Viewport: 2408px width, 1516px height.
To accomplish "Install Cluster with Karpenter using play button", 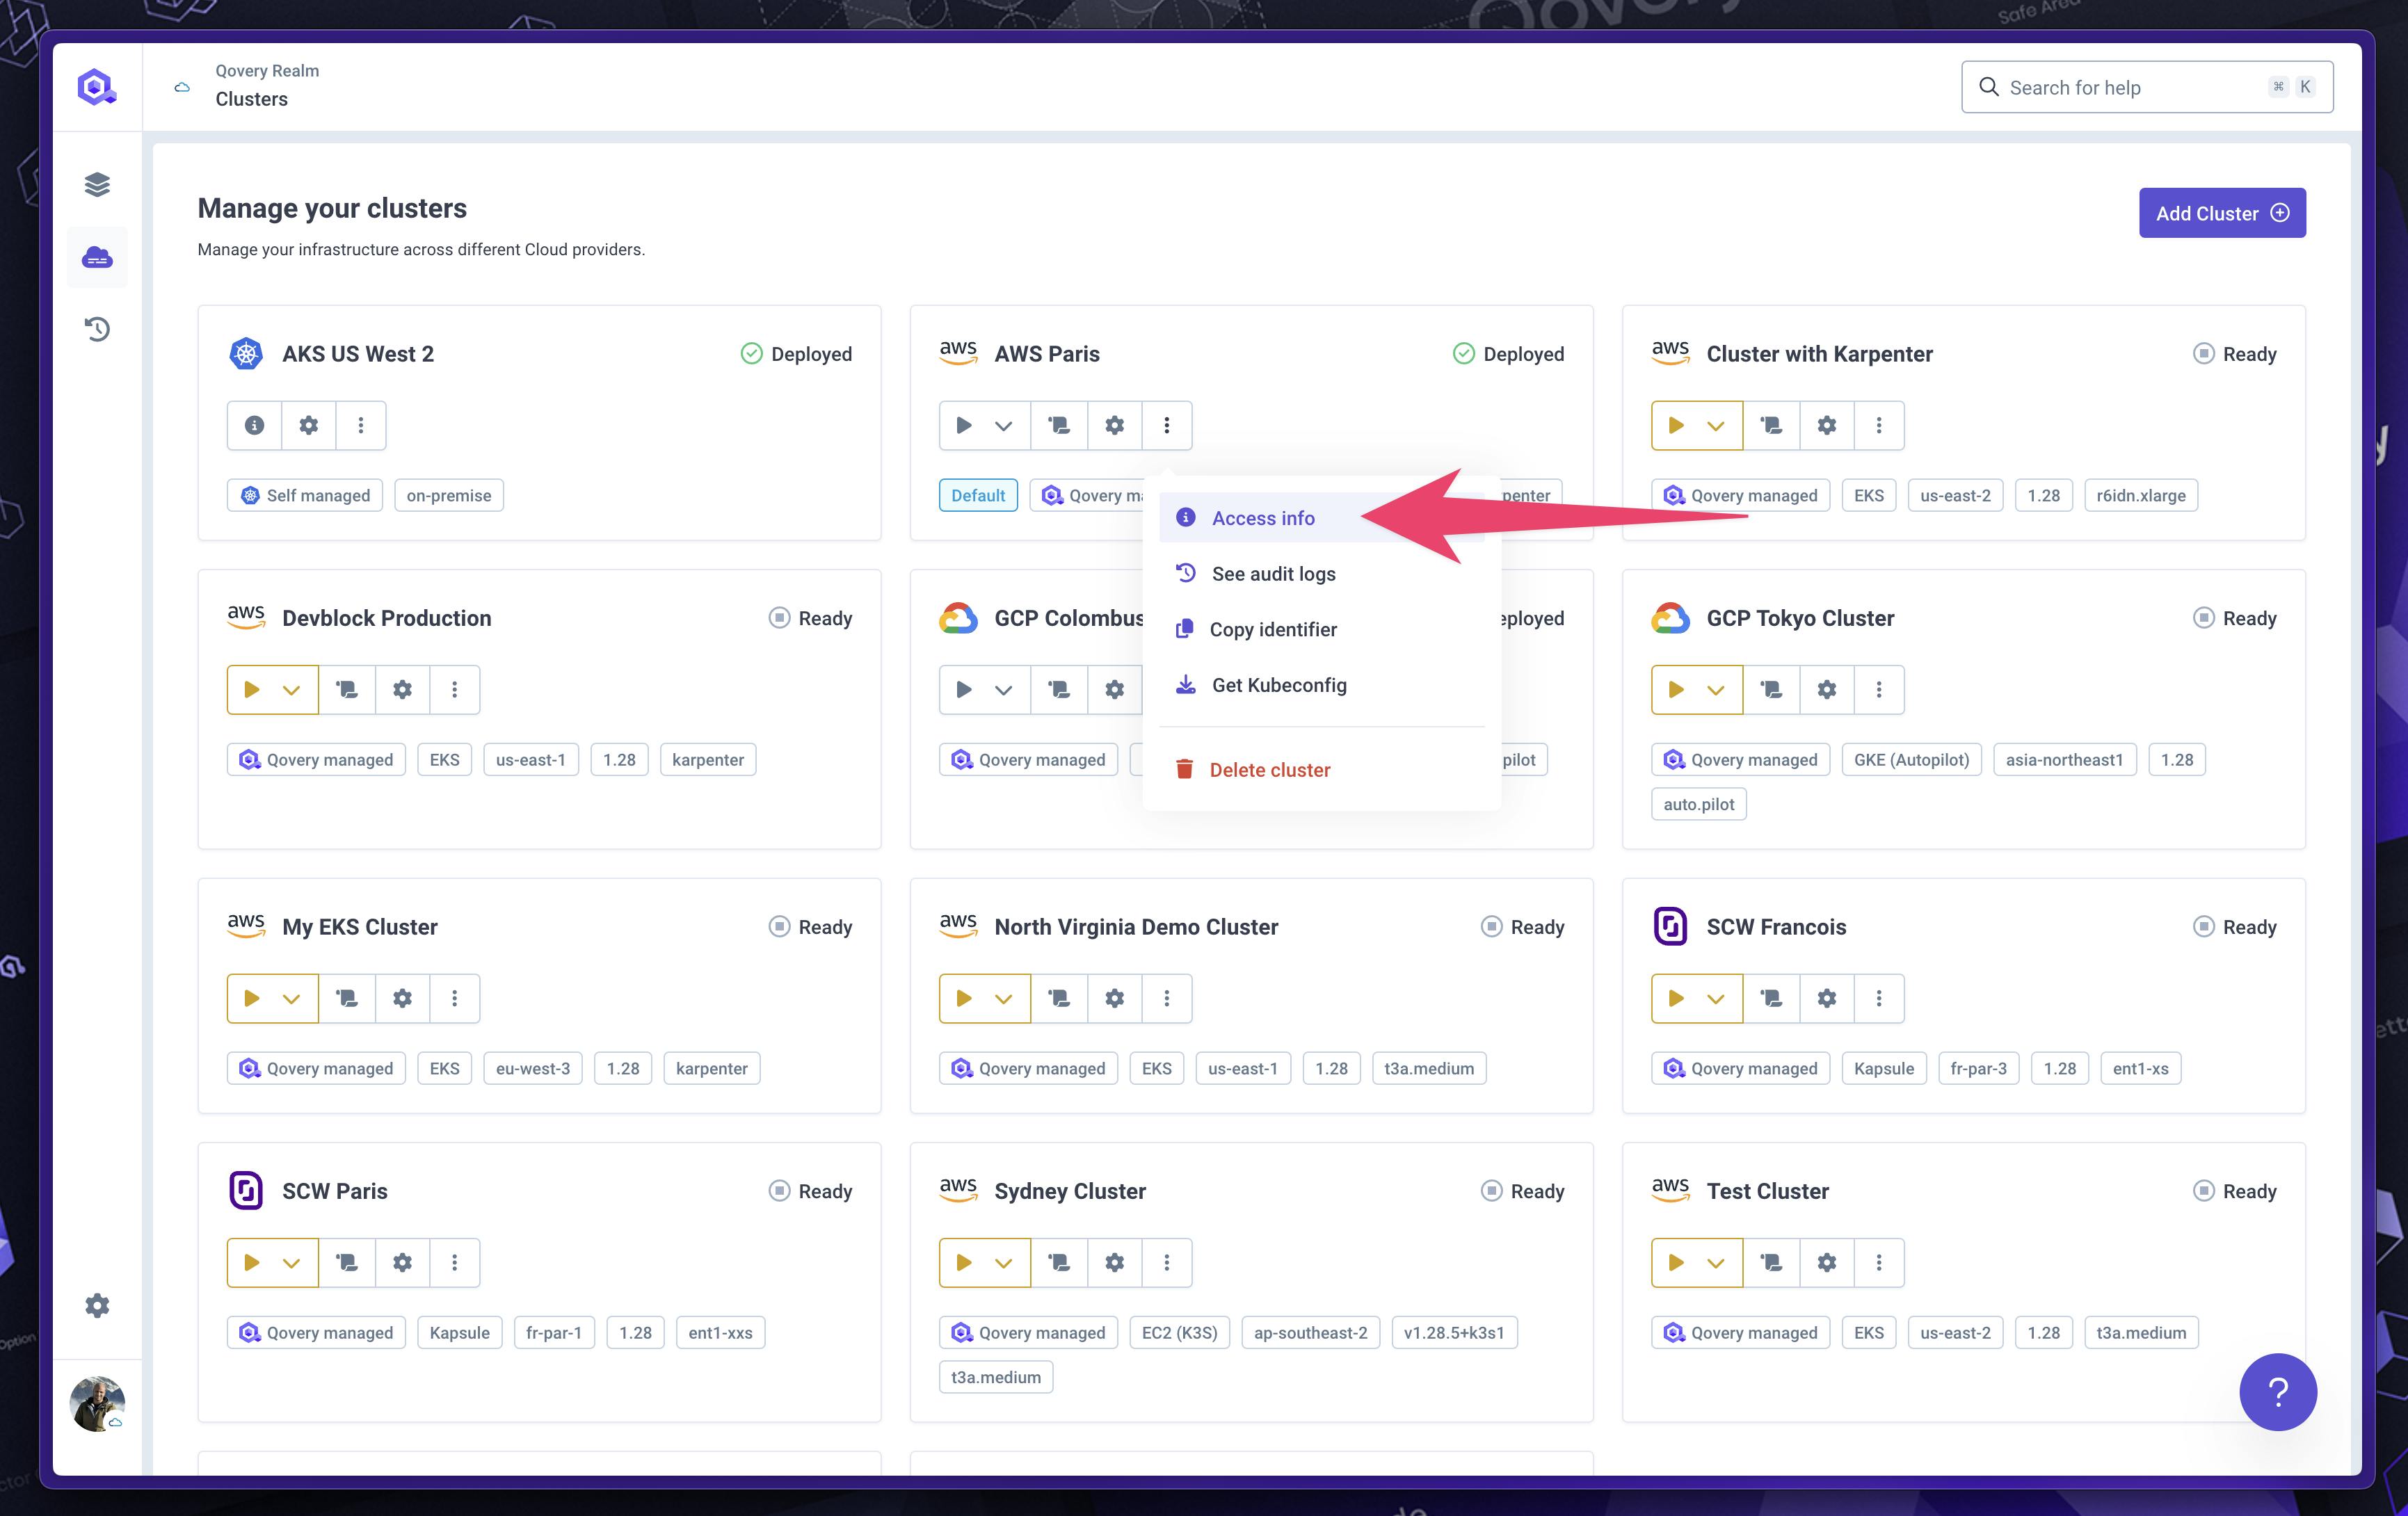I will click(x=1676, y=425).
